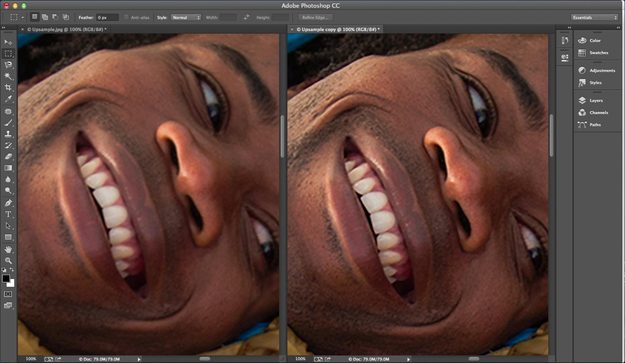Viewport: 625px width, 363px height.
Task: Toggle Quick Mask mode
Action: (x=8, y=294)
